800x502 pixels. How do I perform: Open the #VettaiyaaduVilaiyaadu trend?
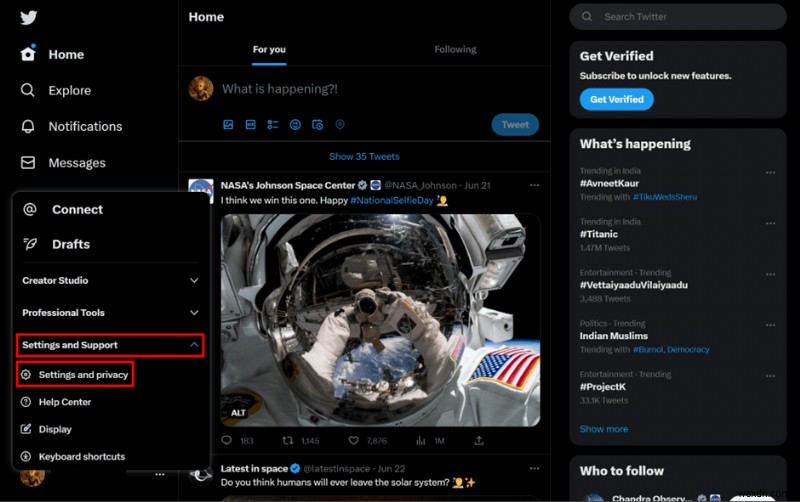tap(634, 285)
